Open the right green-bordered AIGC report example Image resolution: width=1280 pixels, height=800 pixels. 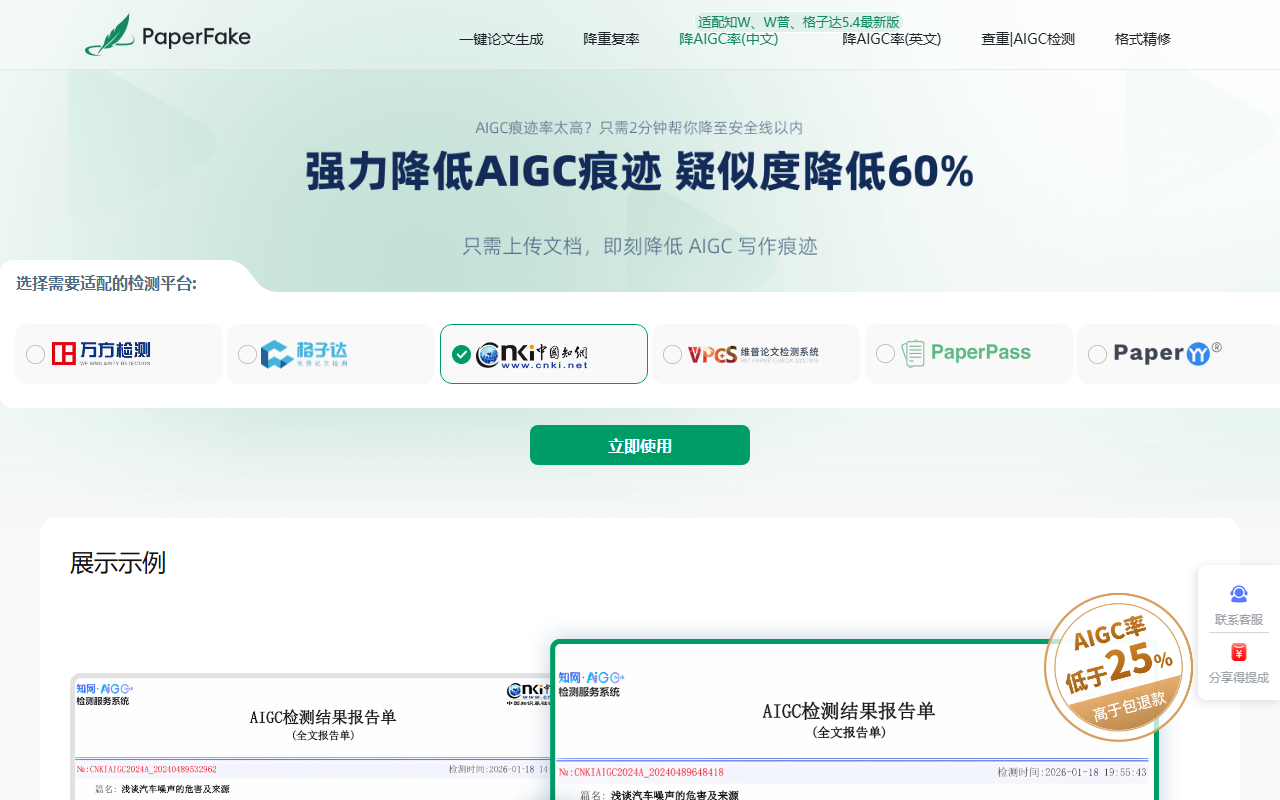pyautogui.click(x=855, y=720)
